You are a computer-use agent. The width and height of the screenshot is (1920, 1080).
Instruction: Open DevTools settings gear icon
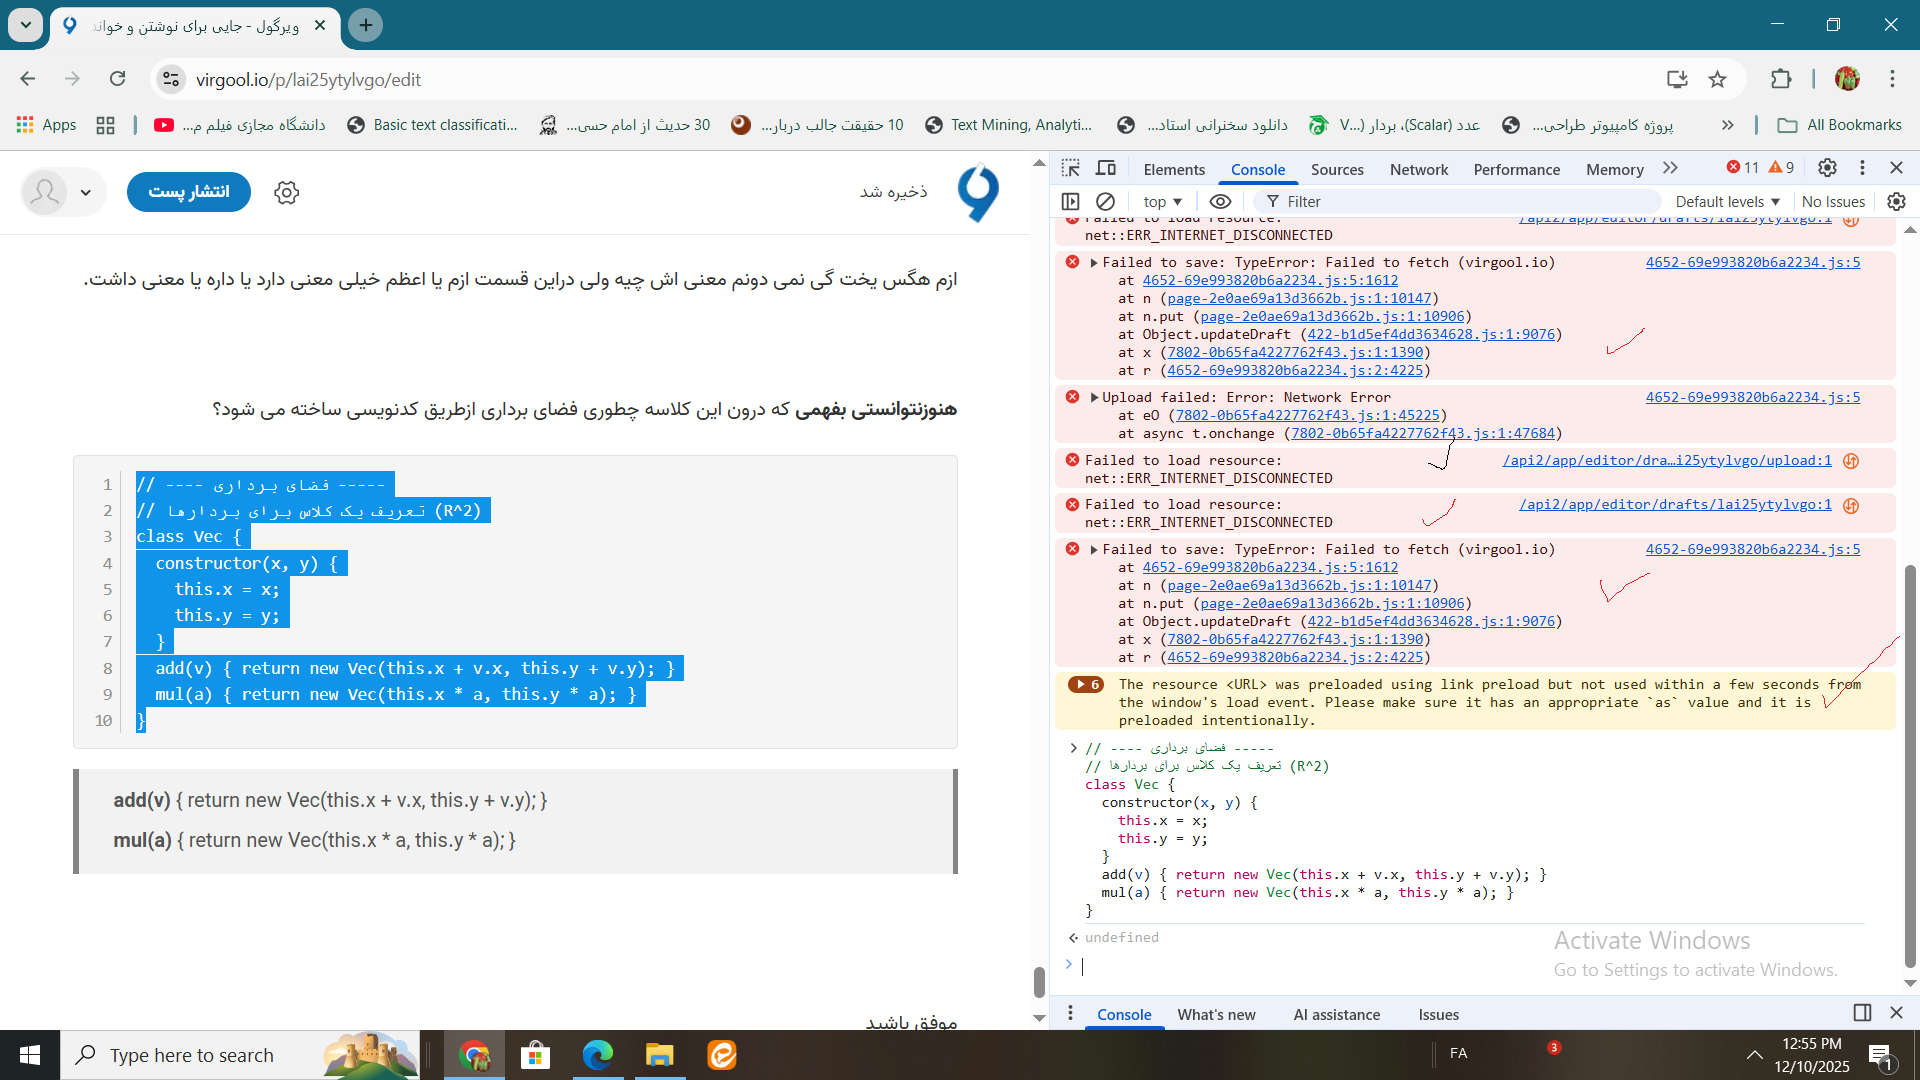[1827, 168]
